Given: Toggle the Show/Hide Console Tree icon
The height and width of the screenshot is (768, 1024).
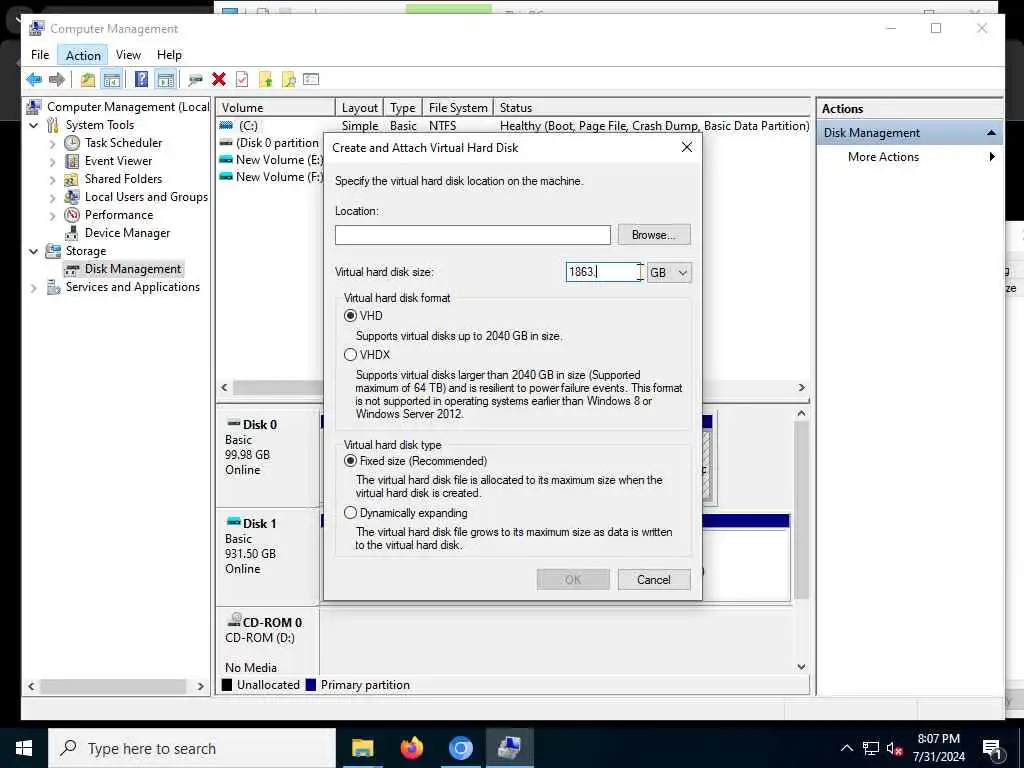Looking at the screenshot, I should [x=112, y=80].
